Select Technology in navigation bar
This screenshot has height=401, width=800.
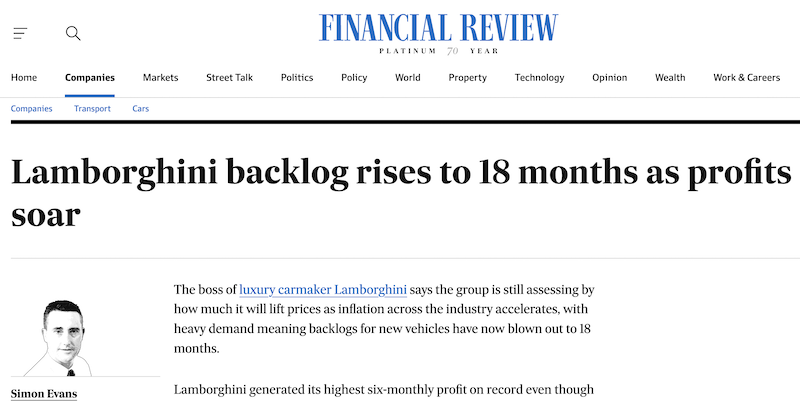(x=539, y=78)
